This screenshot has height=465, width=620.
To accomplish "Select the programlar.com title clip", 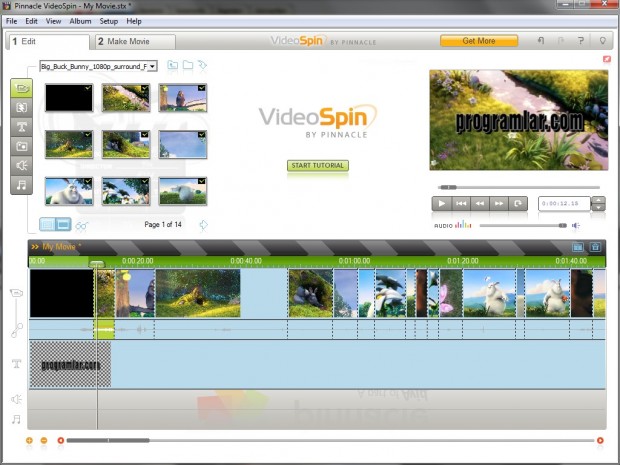I will [70, 364].
